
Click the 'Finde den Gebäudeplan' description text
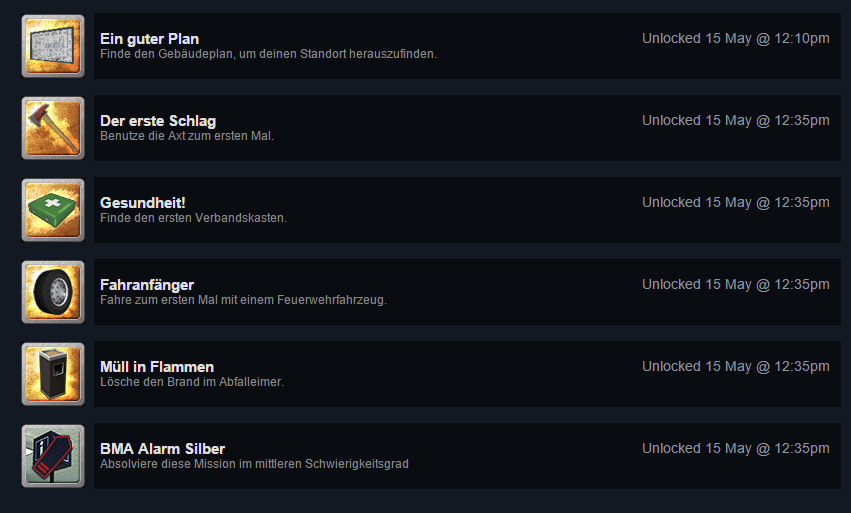pos(268,54)
